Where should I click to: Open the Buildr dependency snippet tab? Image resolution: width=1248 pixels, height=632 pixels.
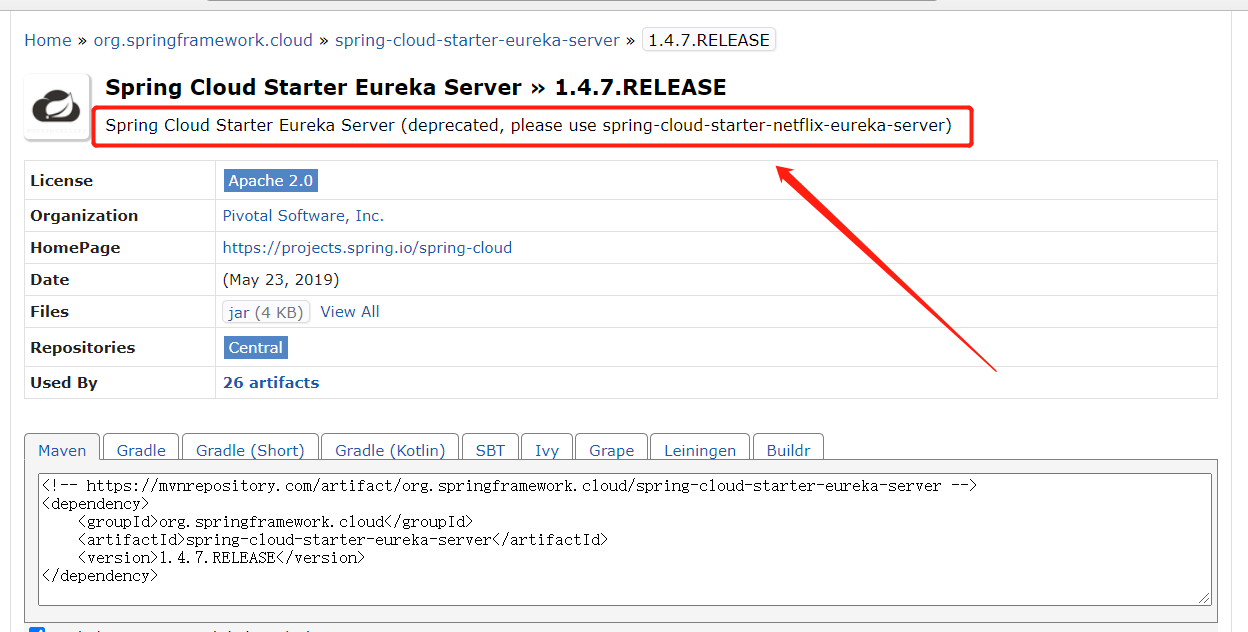788,450
